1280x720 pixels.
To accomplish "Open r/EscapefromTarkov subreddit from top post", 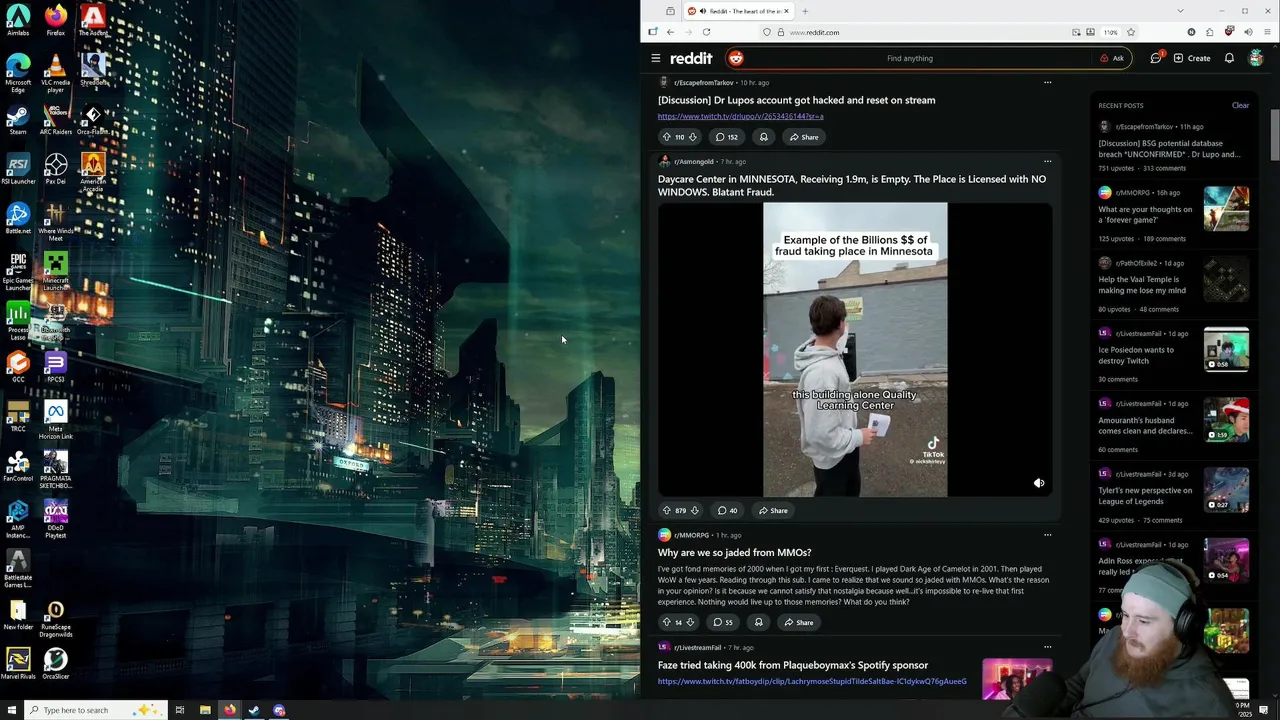I will tap(703, 82).
